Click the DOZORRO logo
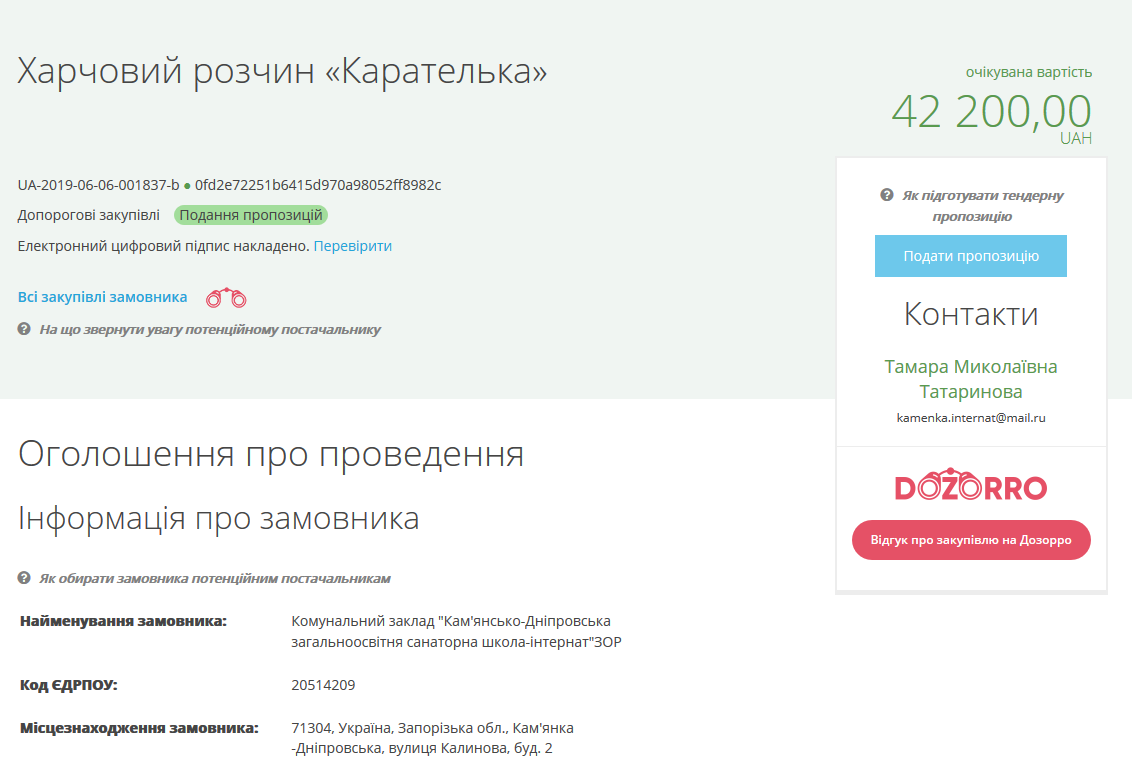1132x776 pixels. (970, 487)
